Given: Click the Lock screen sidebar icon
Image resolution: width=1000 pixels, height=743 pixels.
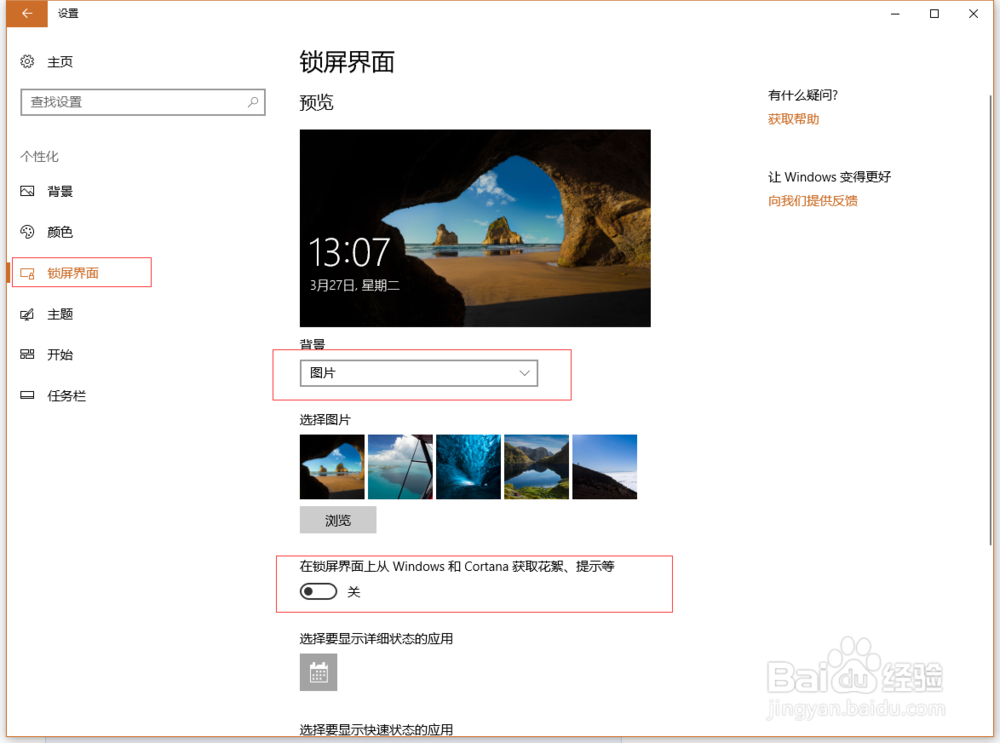Looking at the screenshot, I should click(27, 274).
